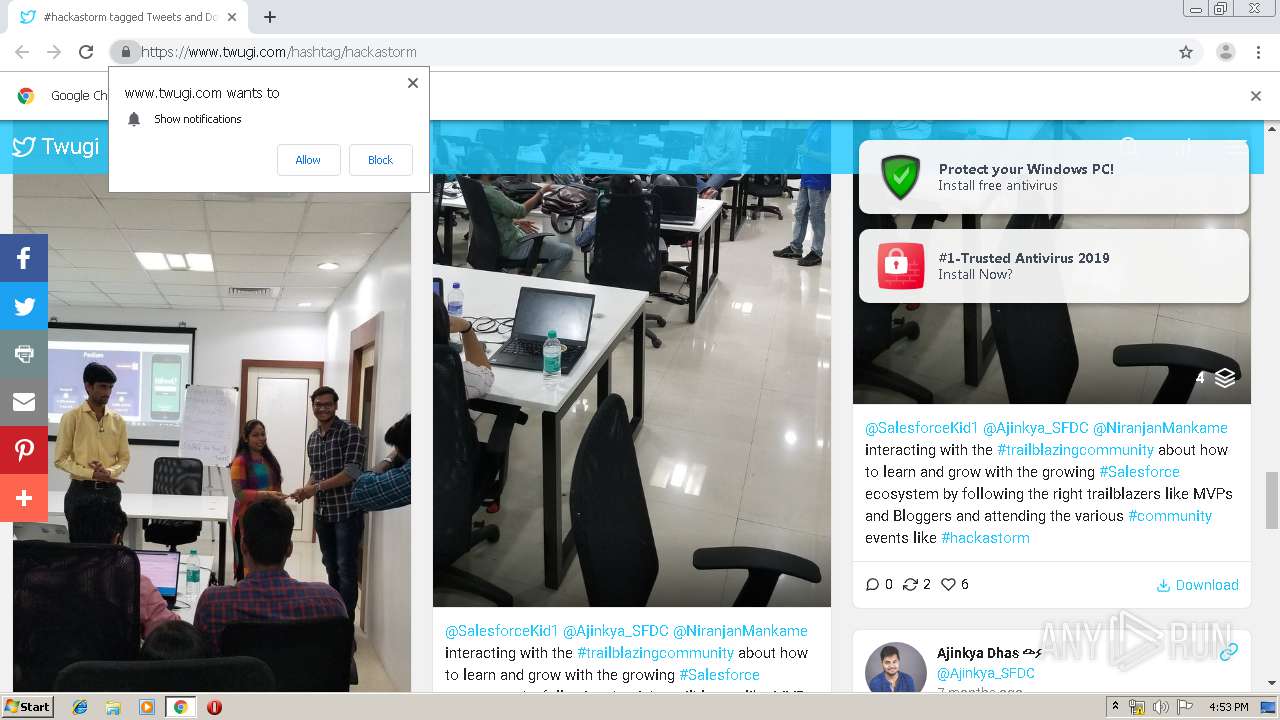Reload the page
This screenshot has width=1280, height=720.
click(86, 52)
